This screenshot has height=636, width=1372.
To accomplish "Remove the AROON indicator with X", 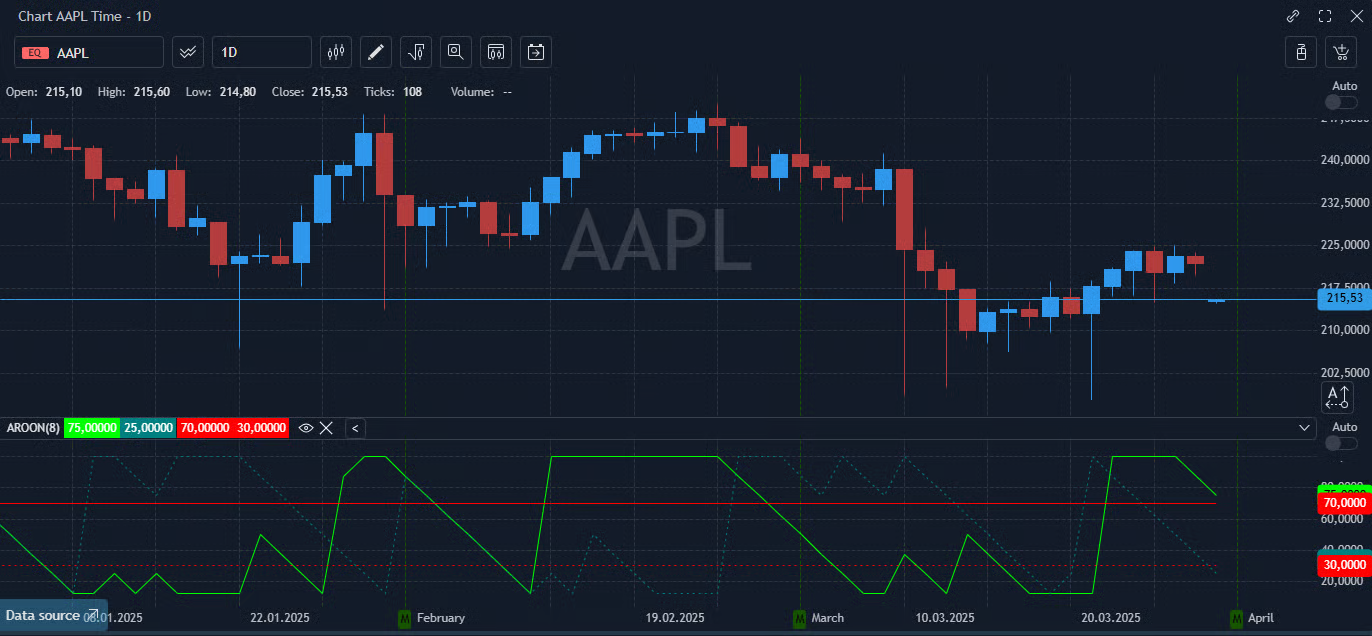I will pyautogui.click(x=326, y=428).
